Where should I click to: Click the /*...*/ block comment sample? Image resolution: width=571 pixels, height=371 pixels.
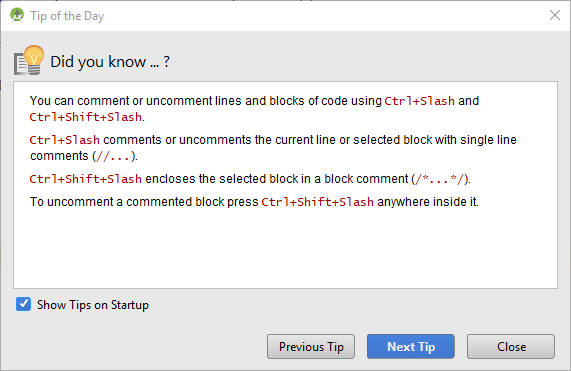tap(440, 179)
